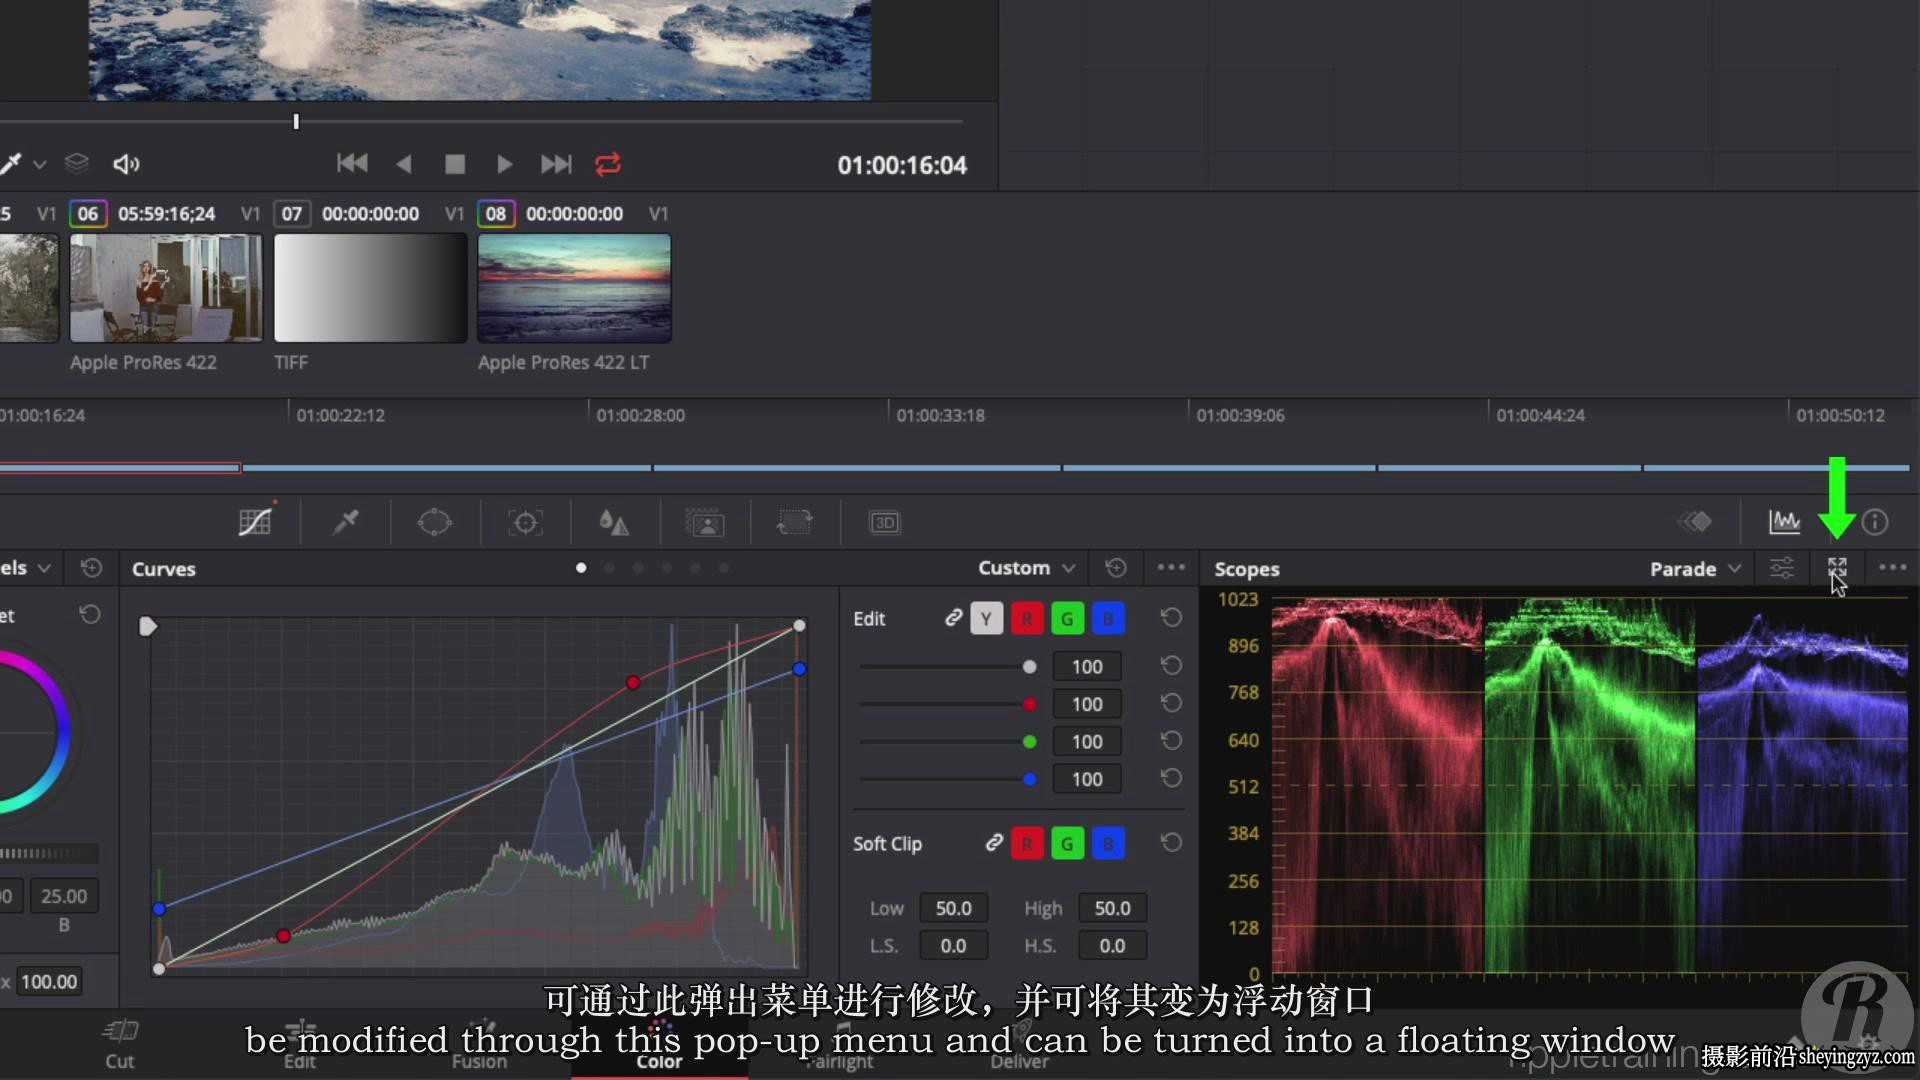Select clip 07 gradient thumbnail
The image size is (1920, 1080).
click(371, 288)
